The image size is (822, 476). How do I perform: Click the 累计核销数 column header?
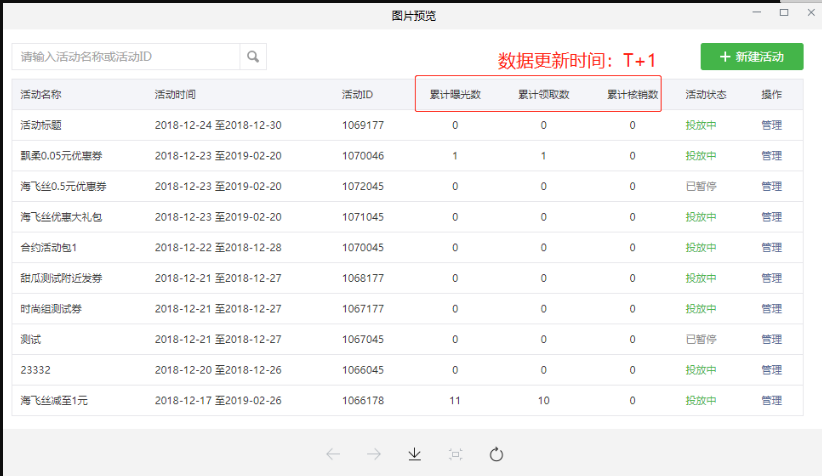coord(632,94)
